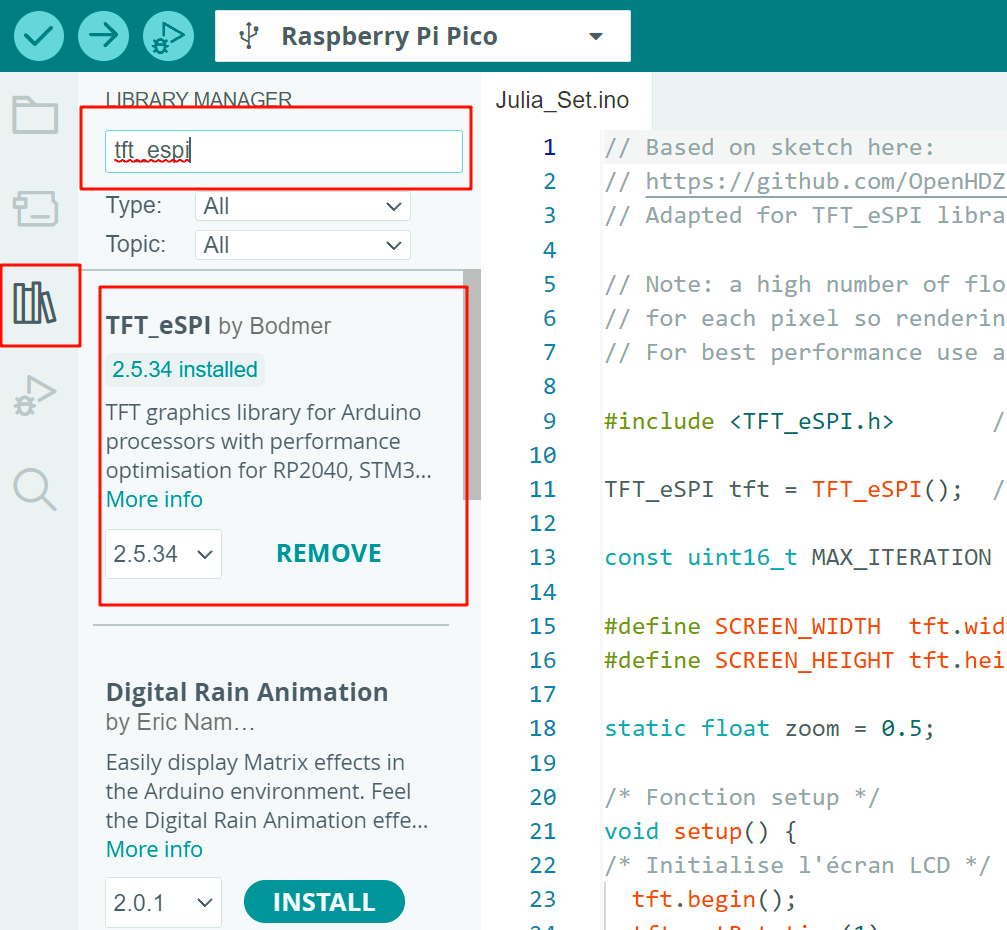Image resolution: width=1007 pixels, height=930 pixels.
Task: Open the Raspberry Pi Pico board dropdown
Action: coord(423,36)
